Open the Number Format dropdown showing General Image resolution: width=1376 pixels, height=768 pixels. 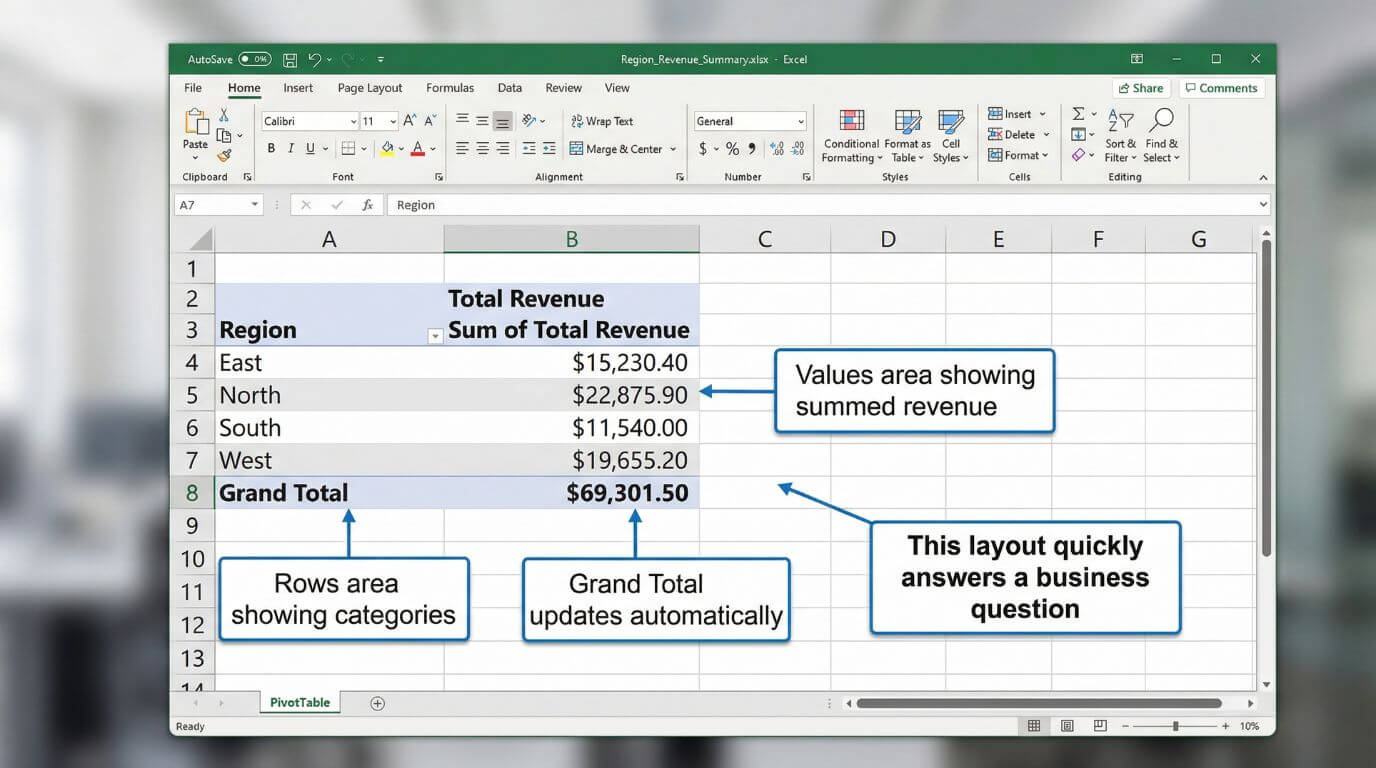pyautogui.click(x=750, y=120)
